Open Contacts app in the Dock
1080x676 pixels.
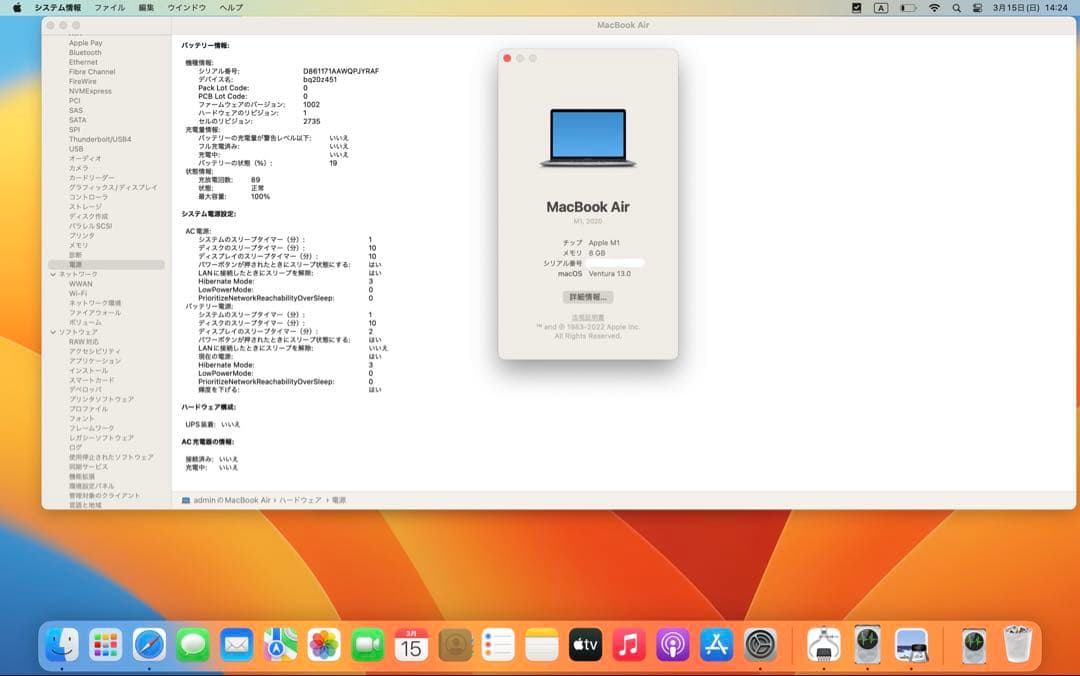pos(455,646)
